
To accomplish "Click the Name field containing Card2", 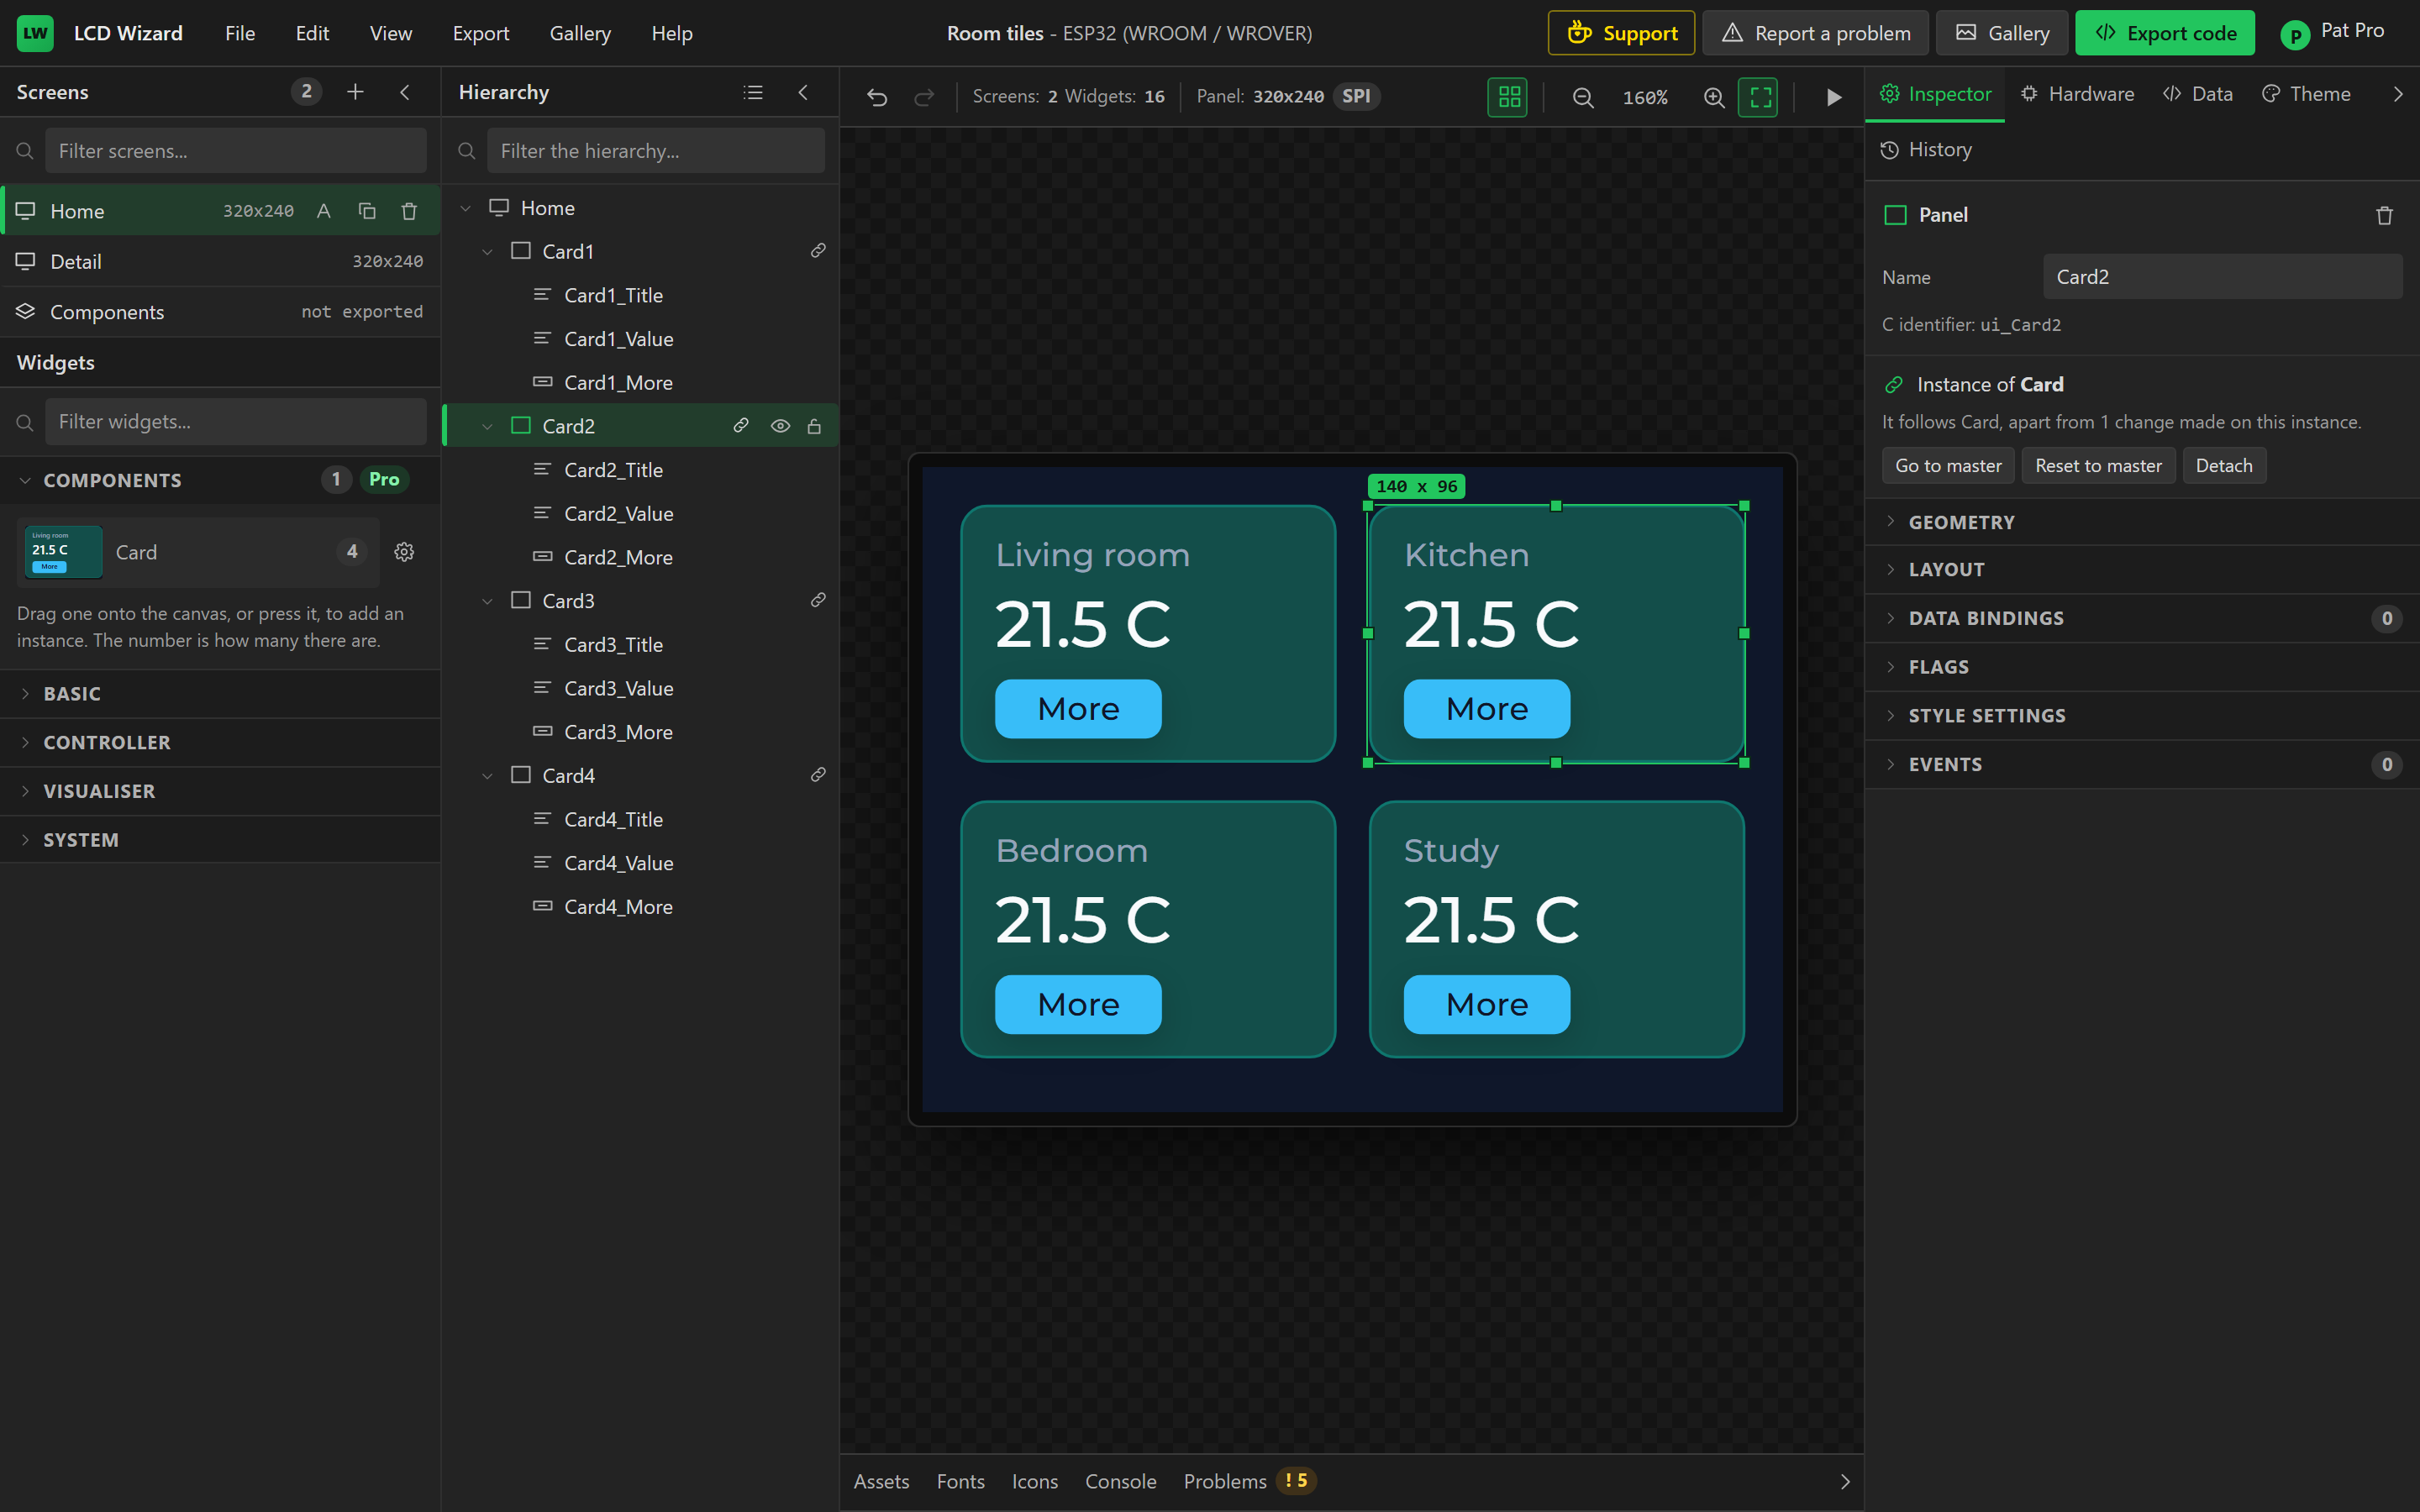I will (x=2222, y=277).
